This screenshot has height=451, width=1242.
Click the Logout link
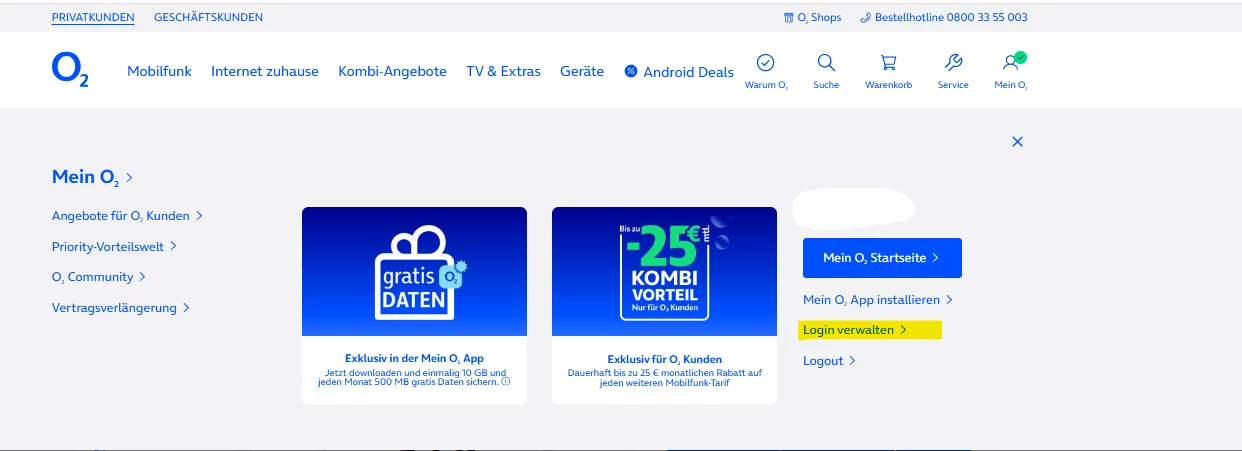click(830, 361)
